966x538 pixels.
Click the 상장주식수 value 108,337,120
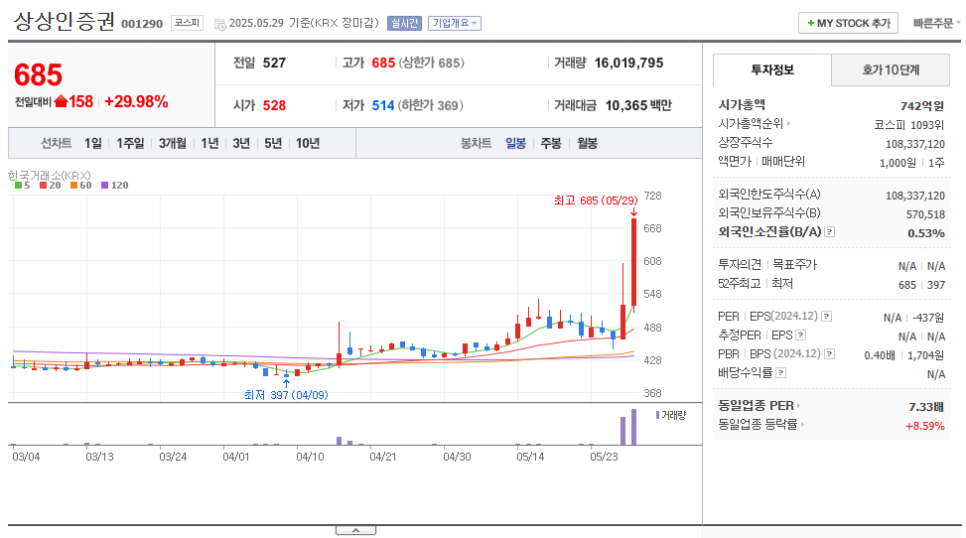pyautogui.click(x=915, y=144)
